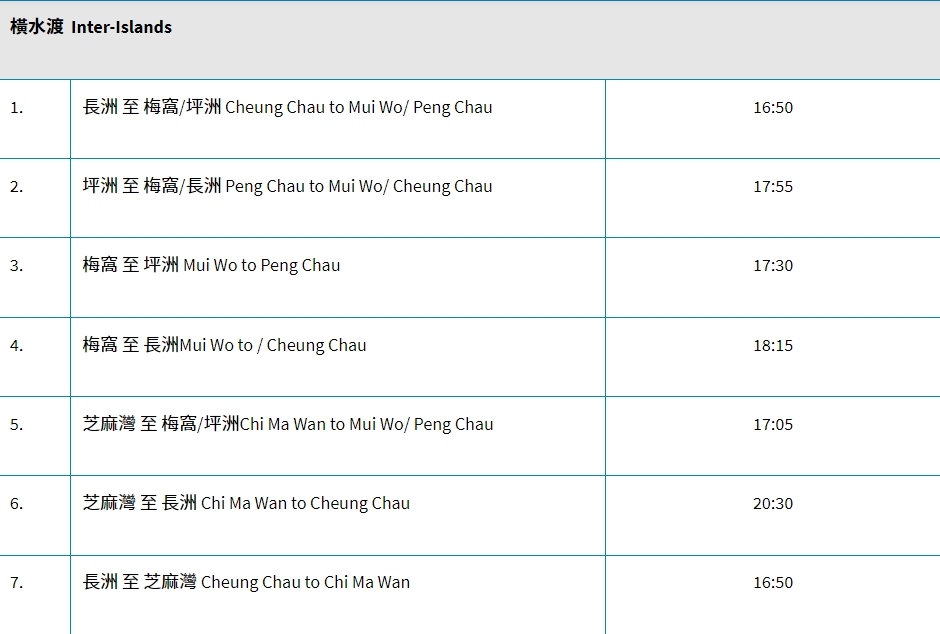This screenshot has height=634, width=940.
Task: Click row number 2 in the table
Action: tap(17, 187)
